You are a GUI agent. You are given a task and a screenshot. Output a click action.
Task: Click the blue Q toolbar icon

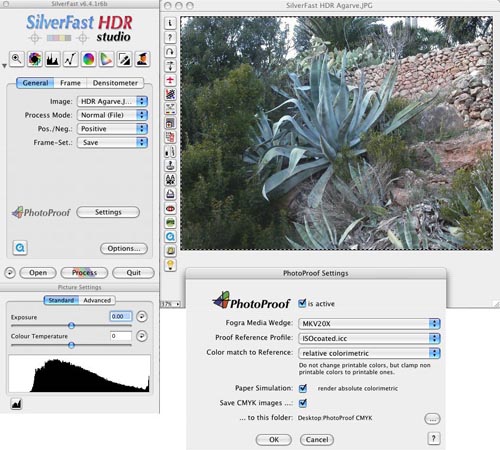(170, 237)
